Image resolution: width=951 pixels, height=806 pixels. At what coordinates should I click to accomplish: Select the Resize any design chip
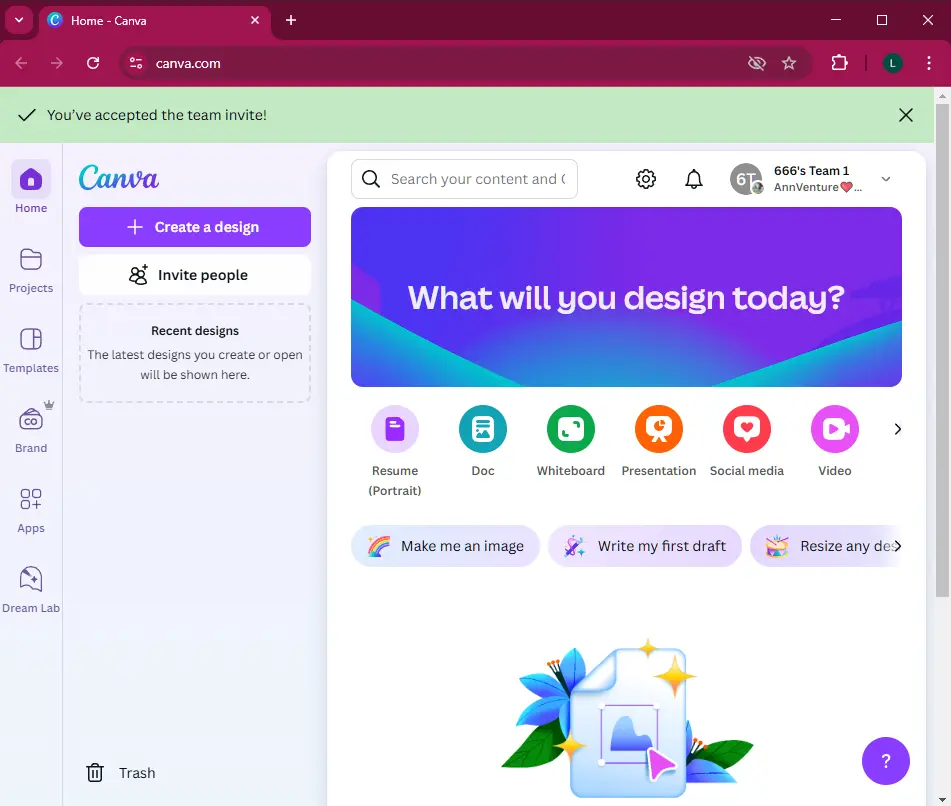coord(826,546)
